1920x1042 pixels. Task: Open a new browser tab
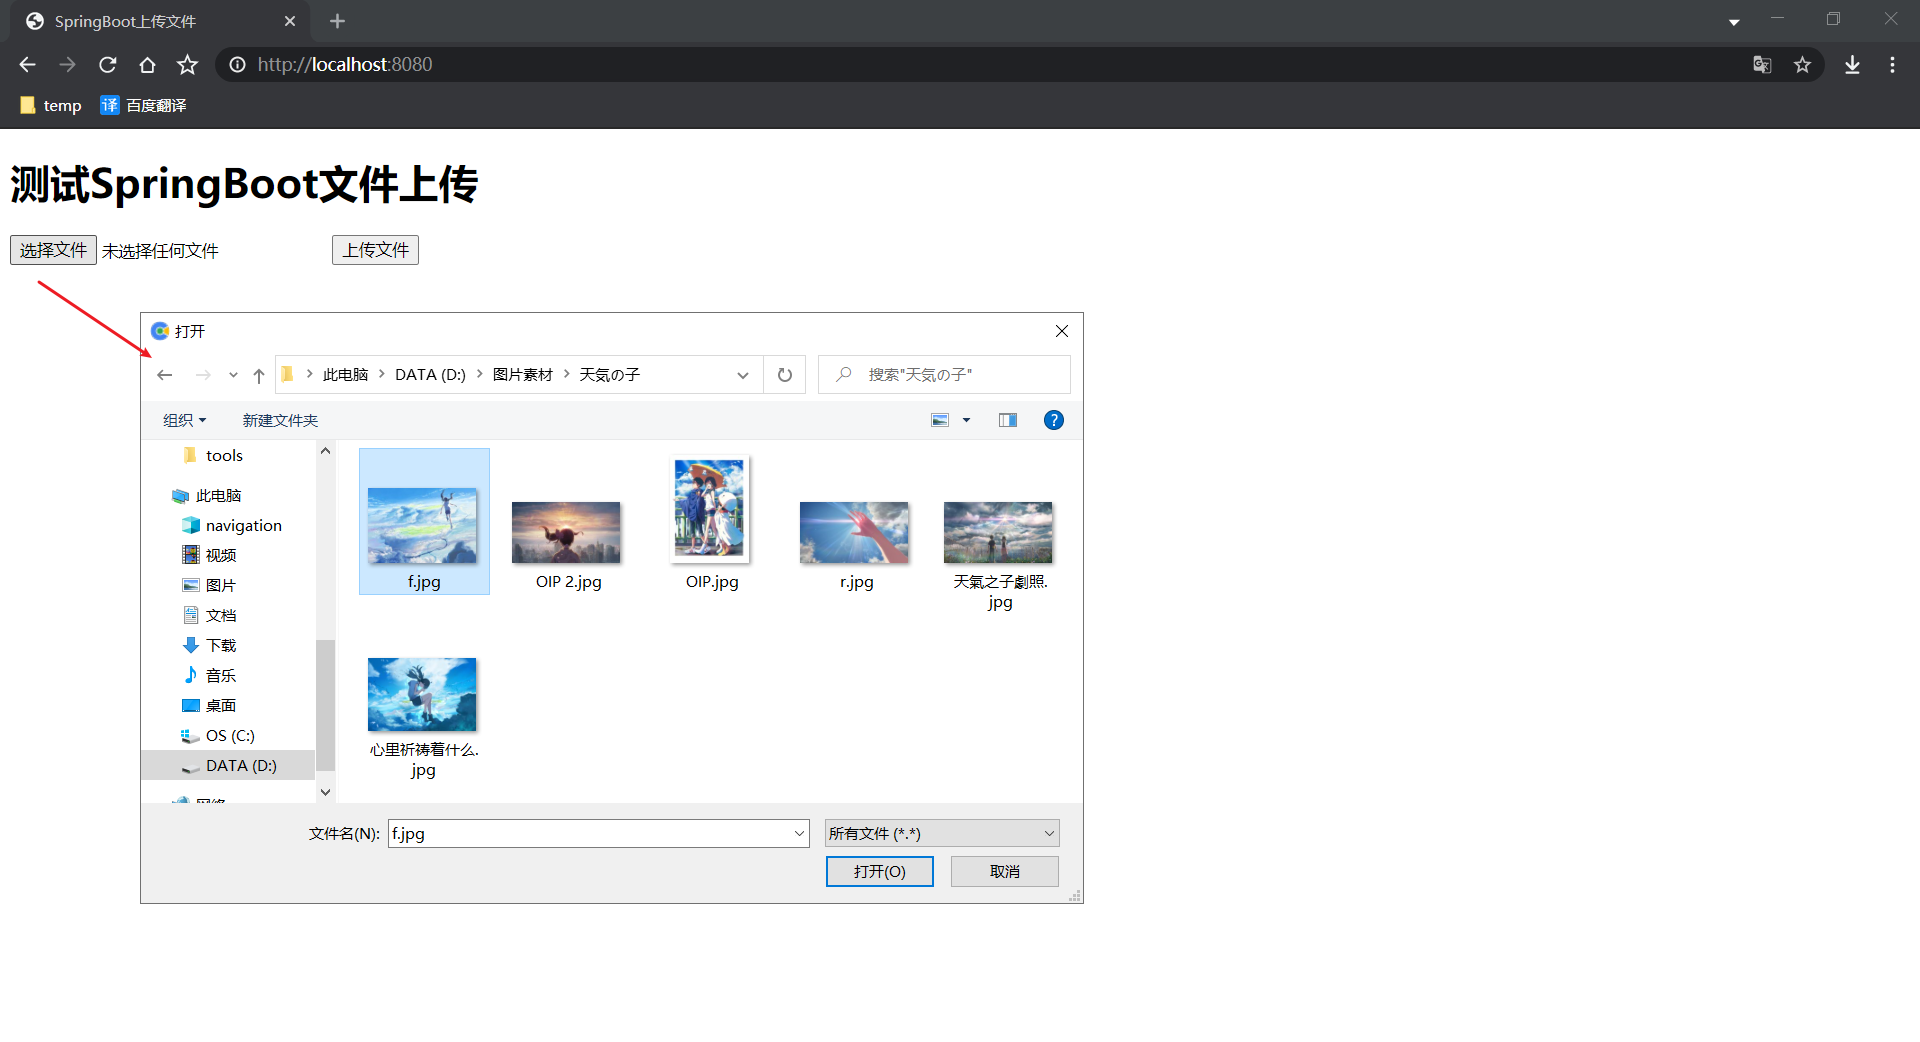(x=337, y=21)
